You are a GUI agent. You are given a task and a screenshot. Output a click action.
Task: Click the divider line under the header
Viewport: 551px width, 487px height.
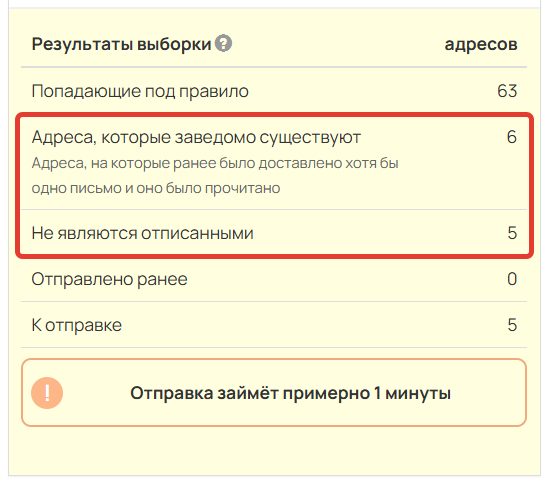coord(274,67)
